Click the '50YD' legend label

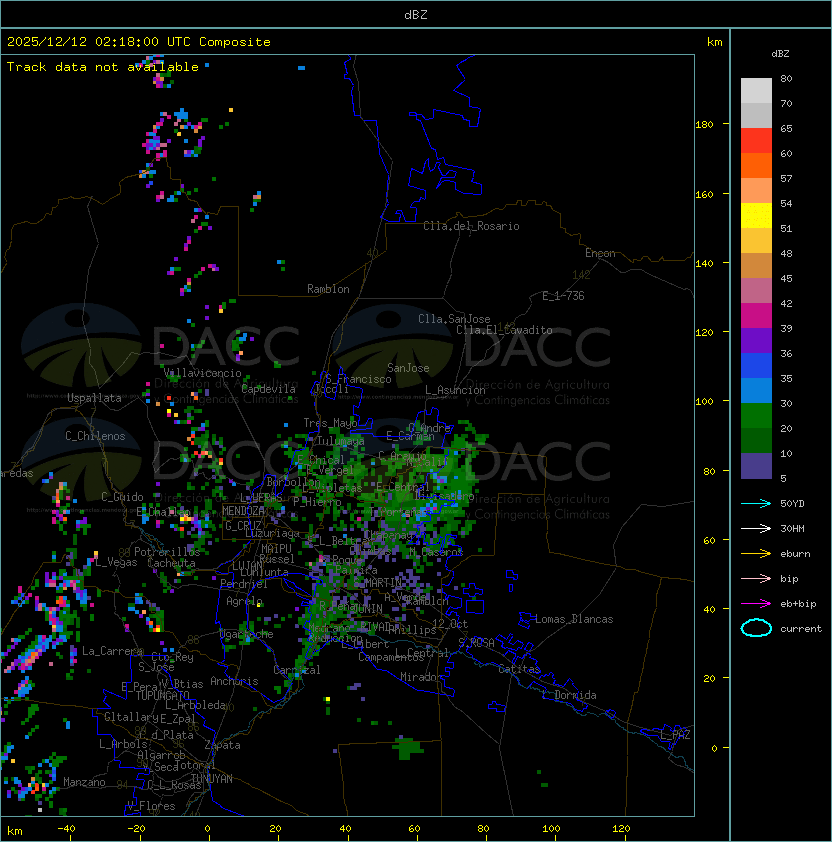(x=792, y=503)
